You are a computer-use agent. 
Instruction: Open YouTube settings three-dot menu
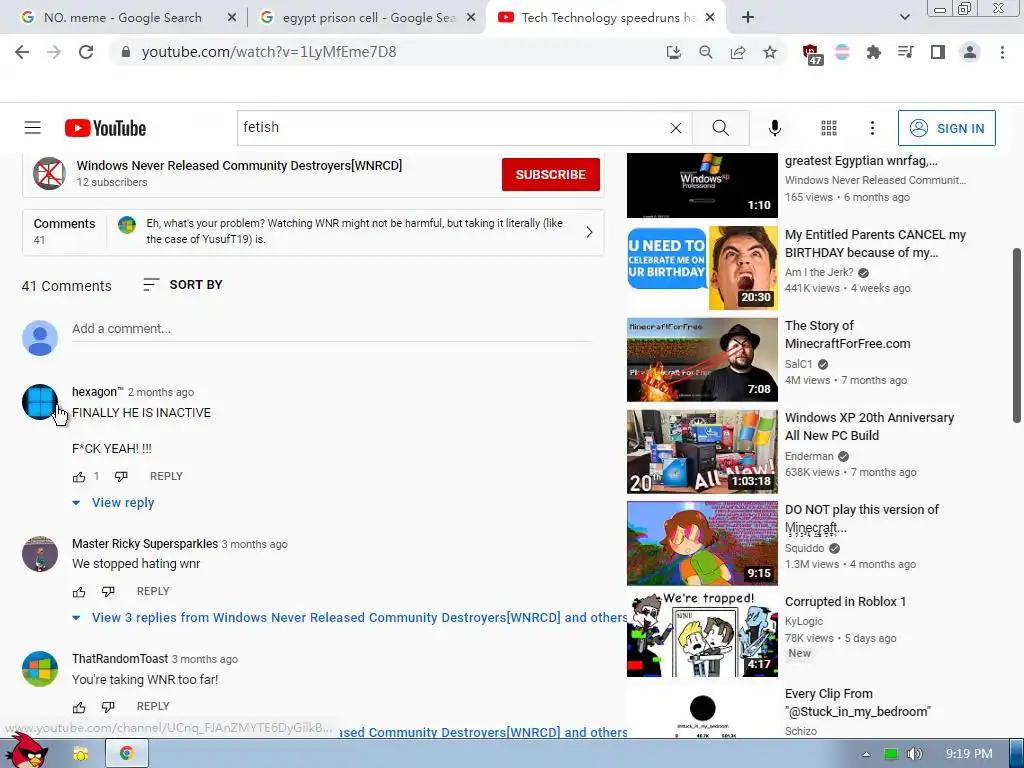point(872,128)
